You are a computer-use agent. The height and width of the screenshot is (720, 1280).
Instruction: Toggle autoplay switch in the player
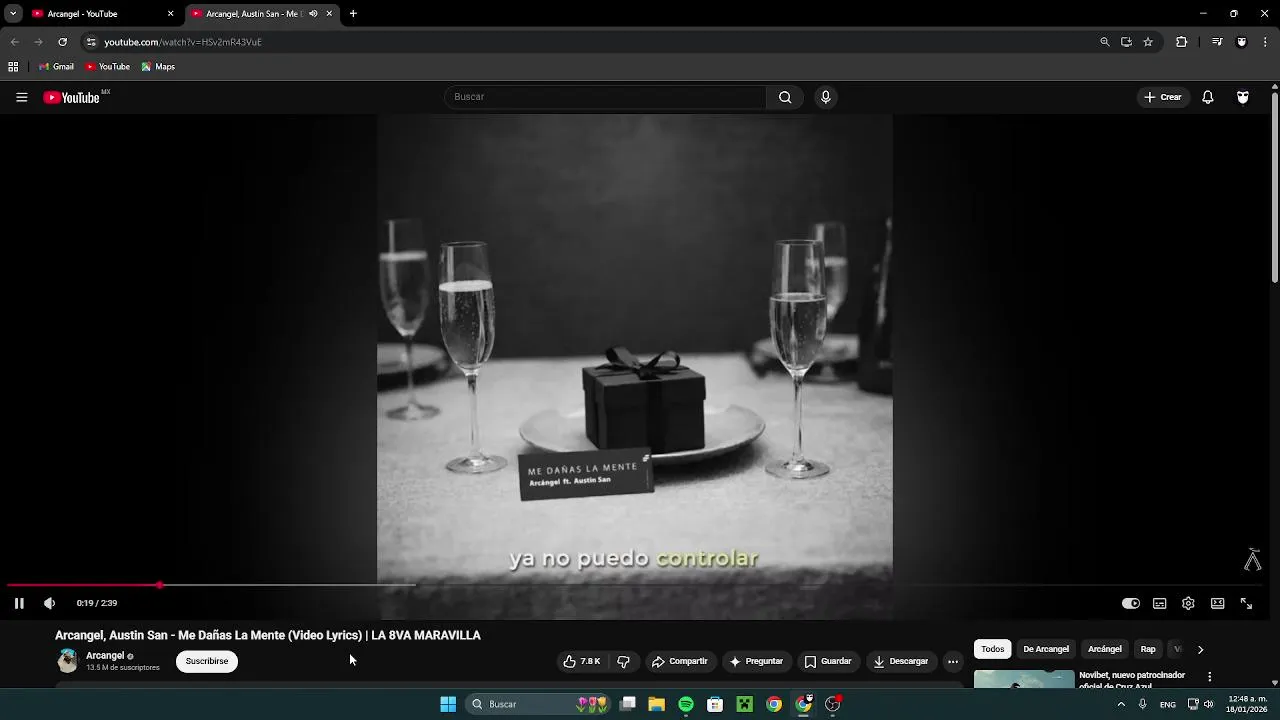pos(1131,603)
